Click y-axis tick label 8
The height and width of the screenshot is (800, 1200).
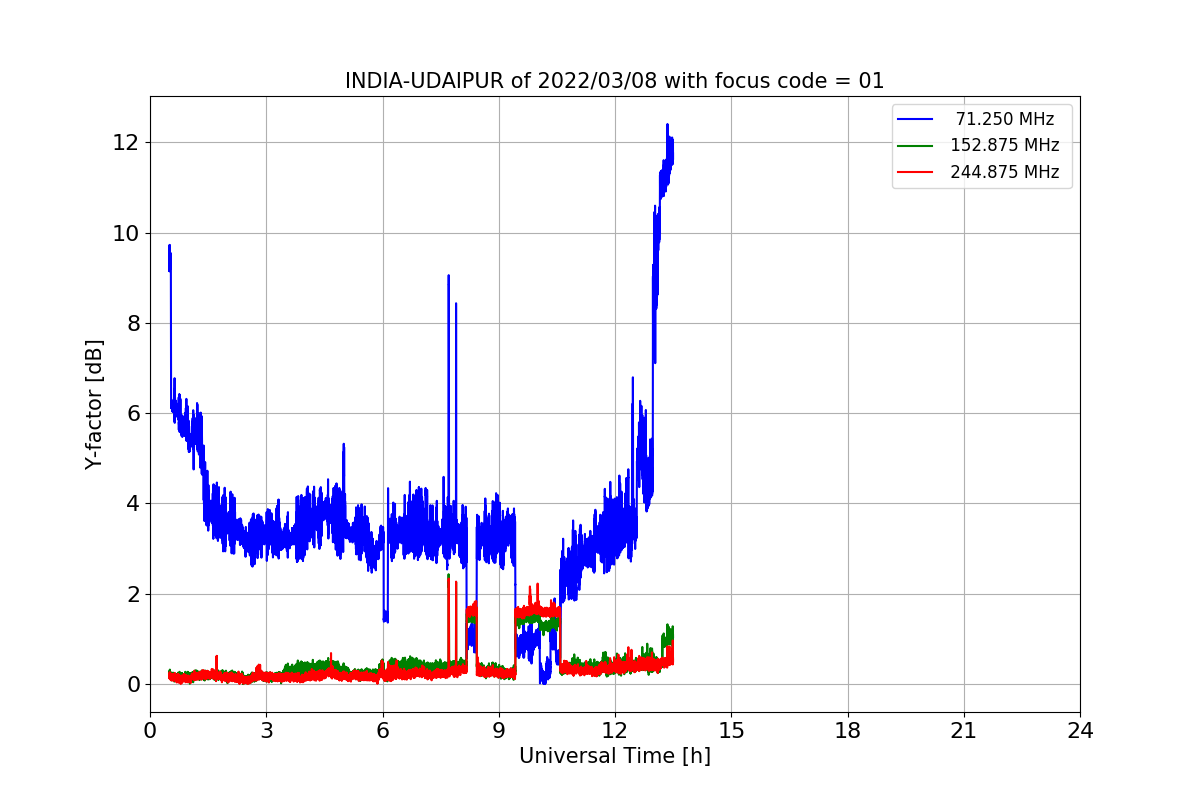(x=132, y=323)
